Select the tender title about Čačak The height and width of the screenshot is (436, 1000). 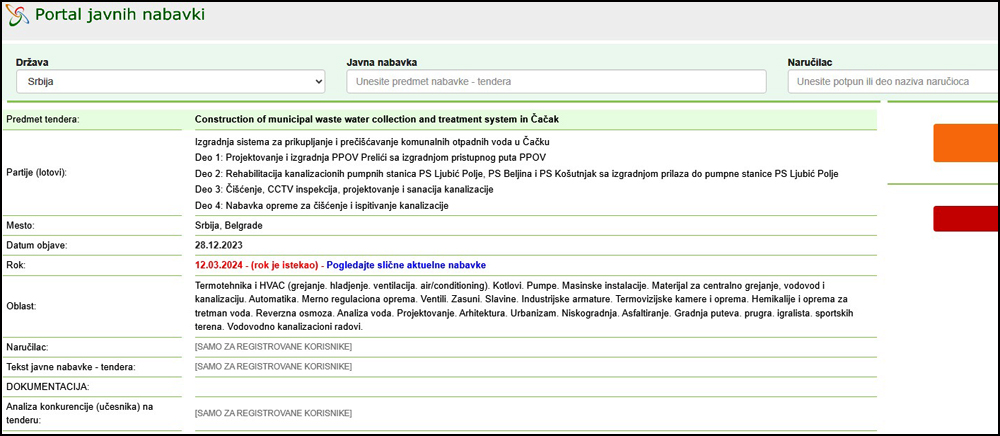pyautogui.click(x=377, y=120)
